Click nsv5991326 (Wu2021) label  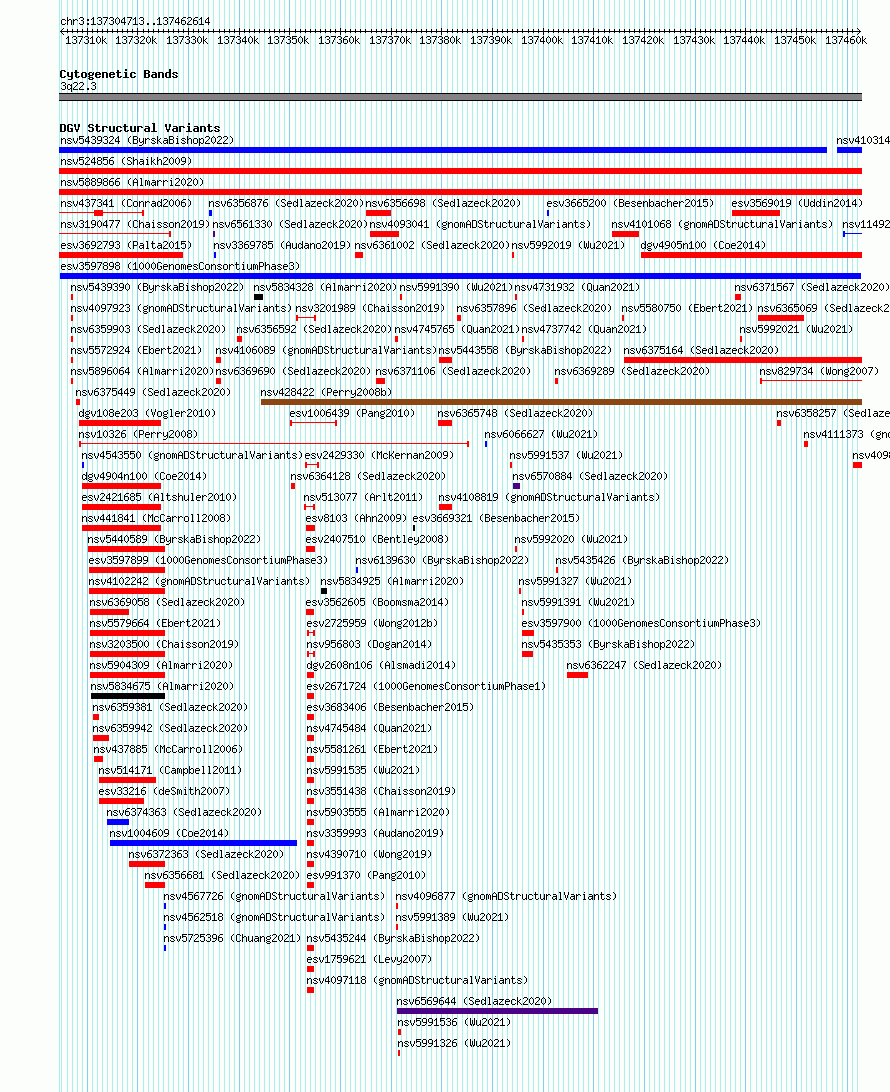coord(455,1043)
